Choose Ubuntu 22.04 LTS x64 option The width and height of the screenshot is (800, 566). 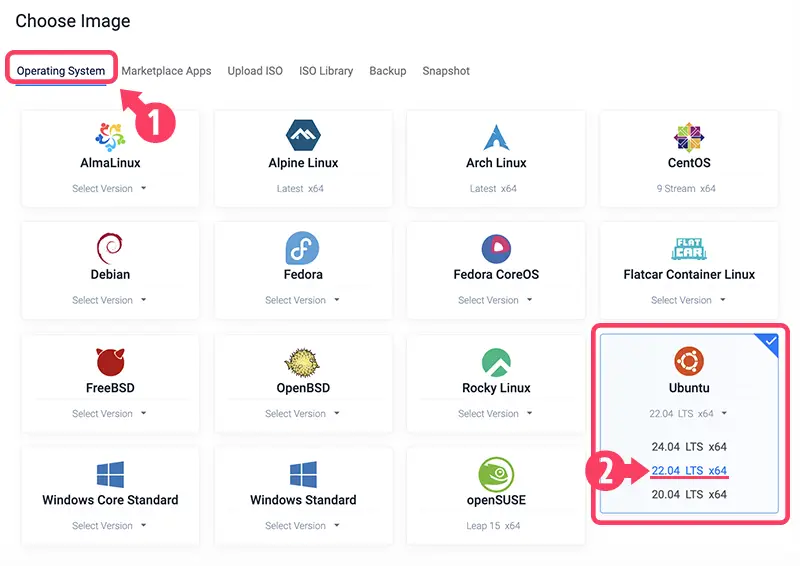coord(689,471)
